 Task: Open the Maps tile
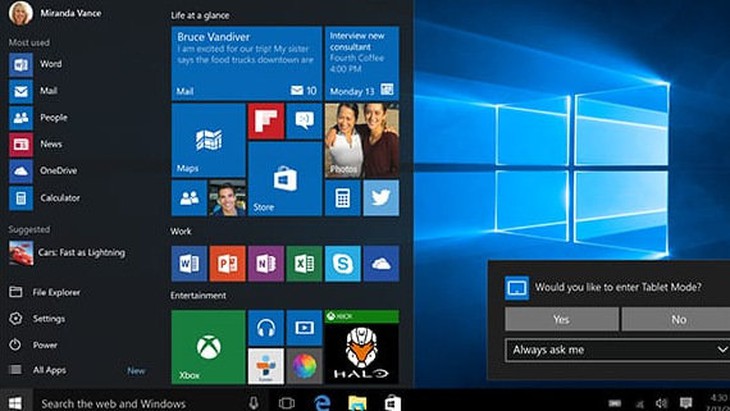(209, 140)
